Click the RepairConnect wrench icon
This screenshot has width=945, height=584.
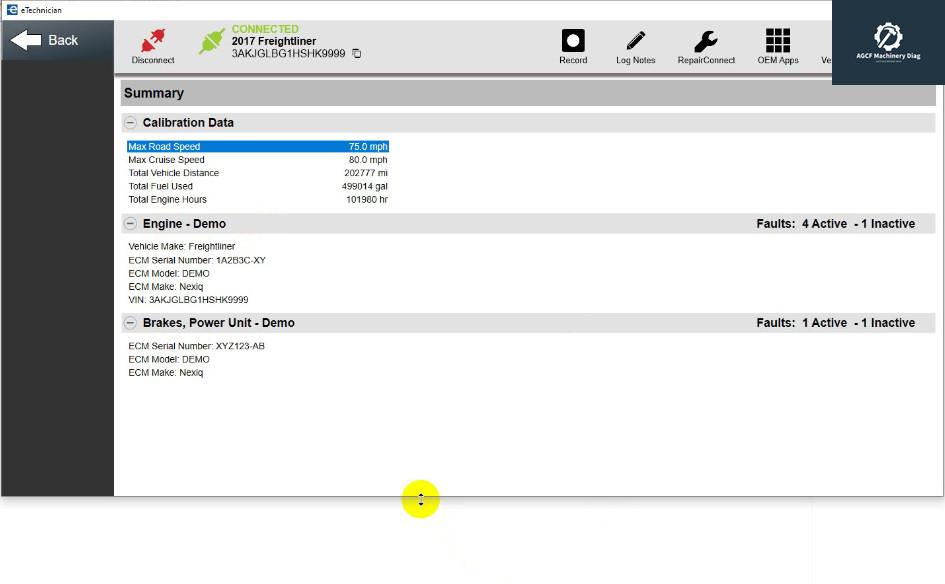click(x=705, y=40)
